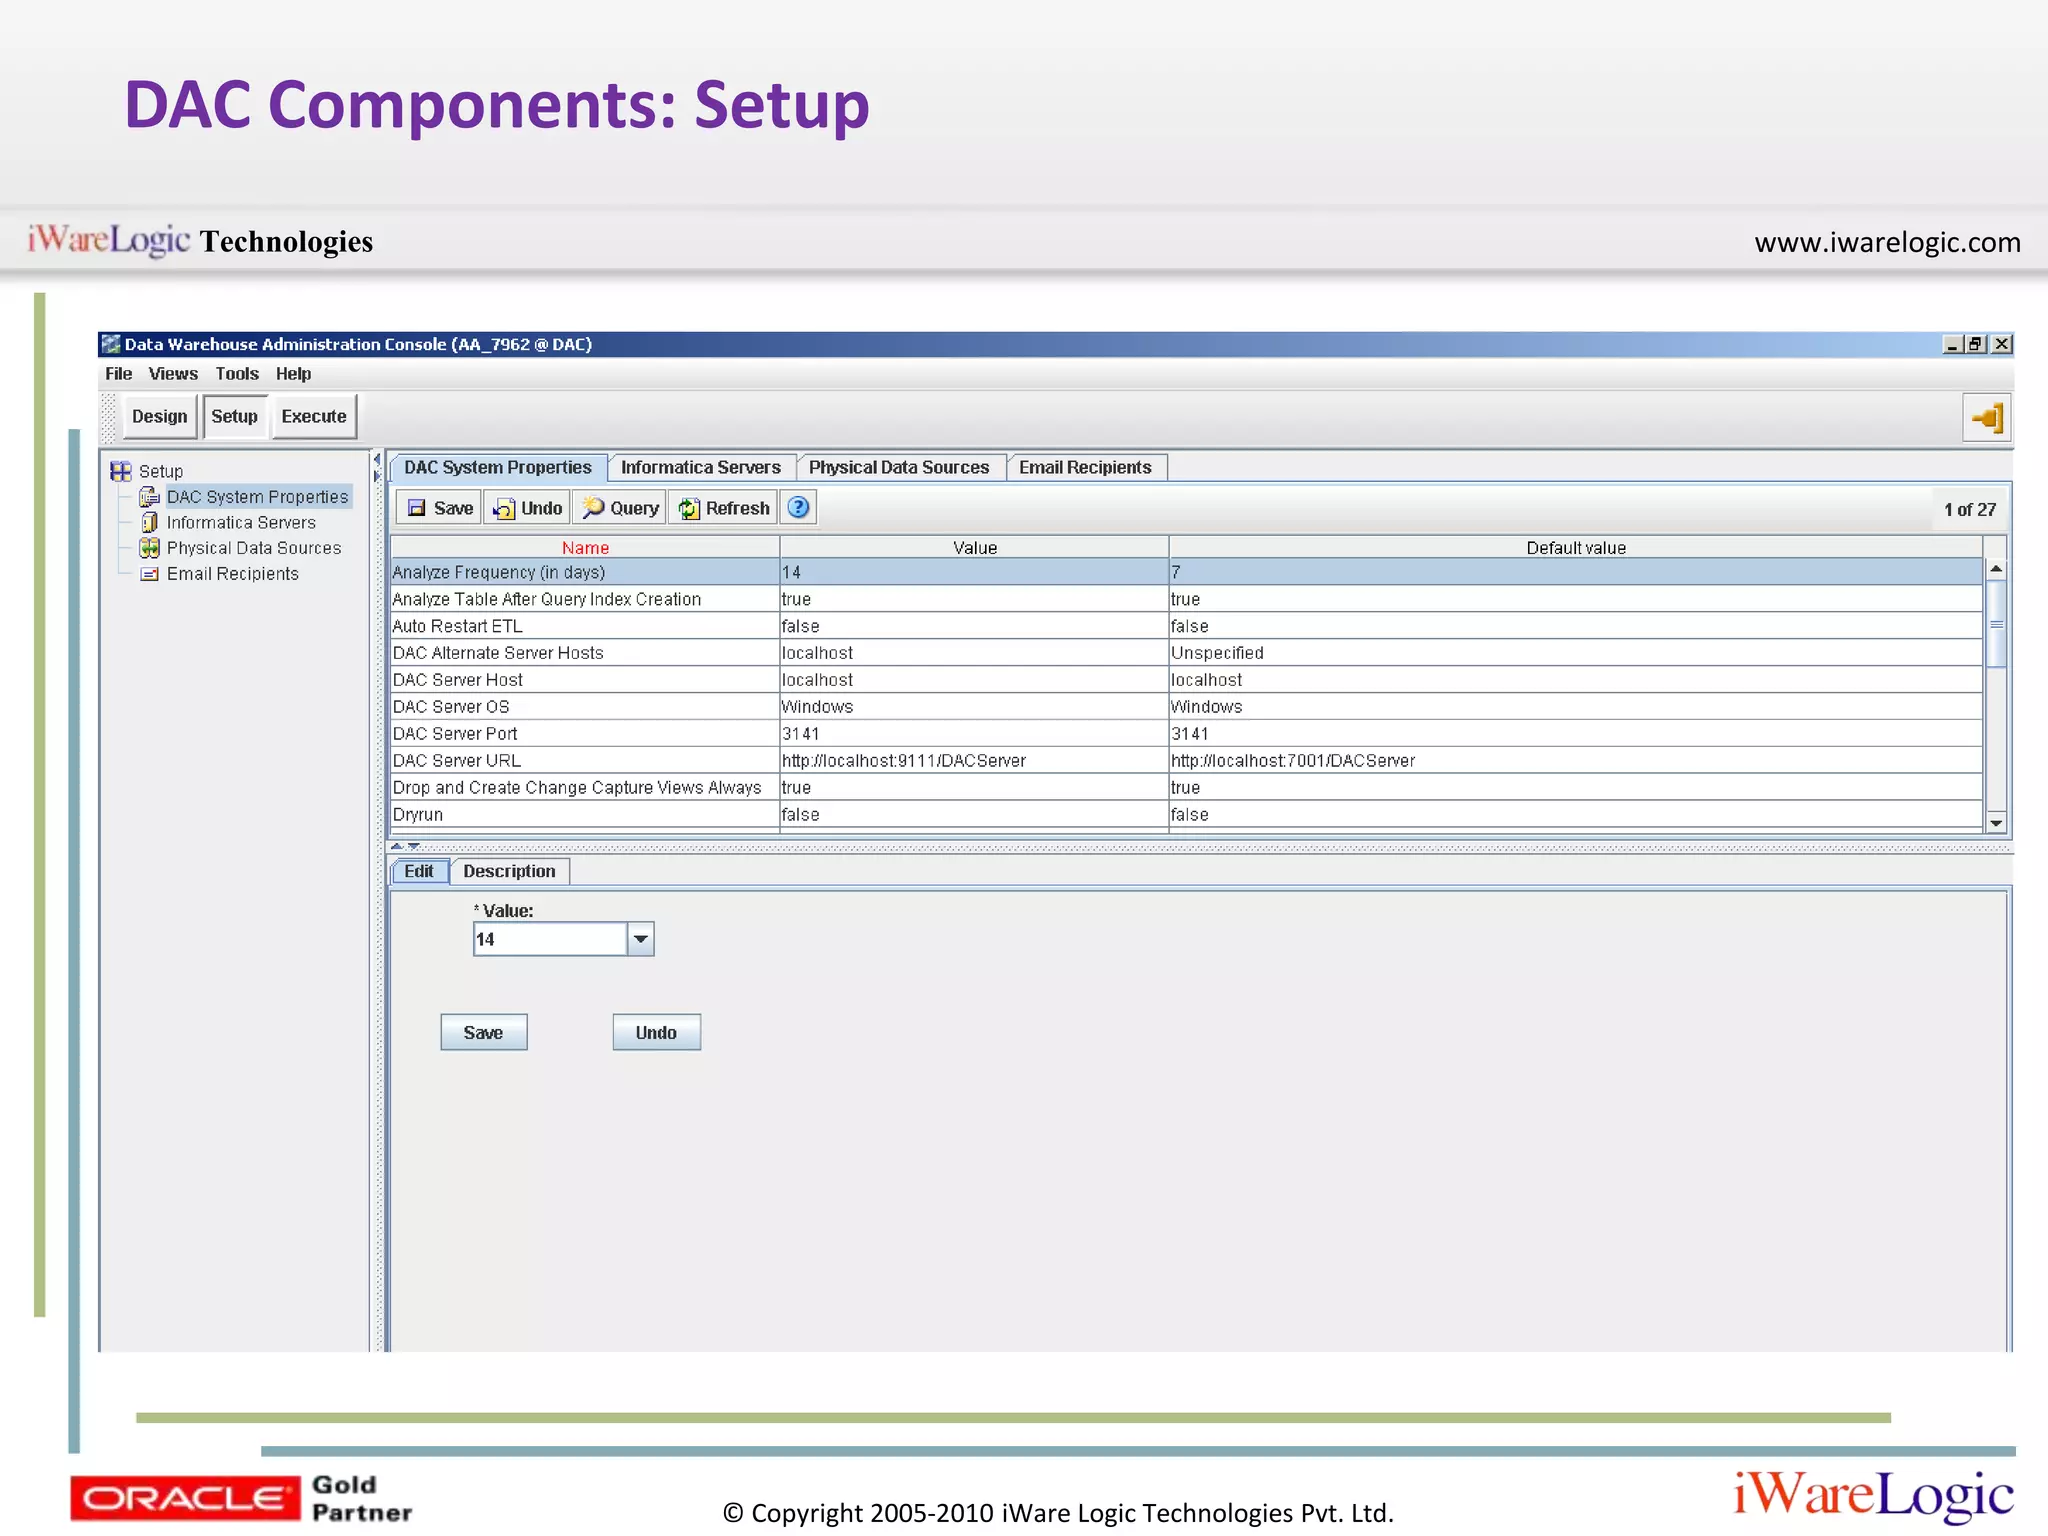
Task: Select the Dryrun row
Action: 1186,815
